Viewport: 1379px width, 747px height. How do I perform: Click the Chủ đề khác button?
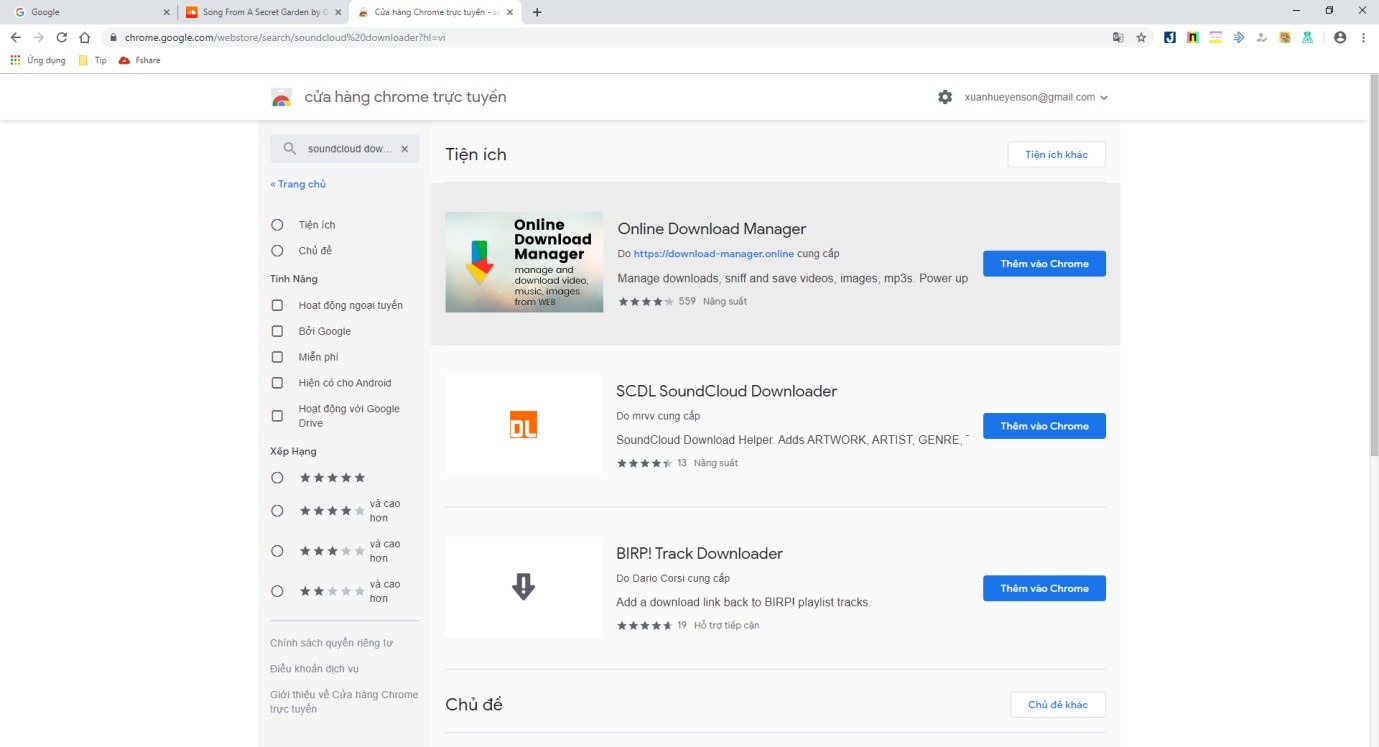click(1057, 704)
